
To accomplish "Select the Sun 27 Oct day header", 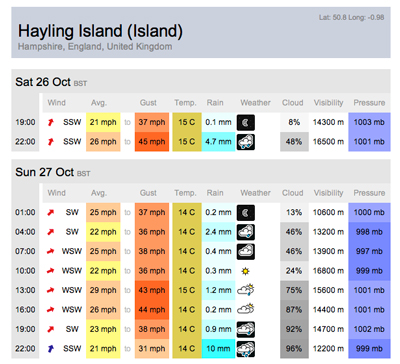I will pyautogui.click(x=53, y=172).
